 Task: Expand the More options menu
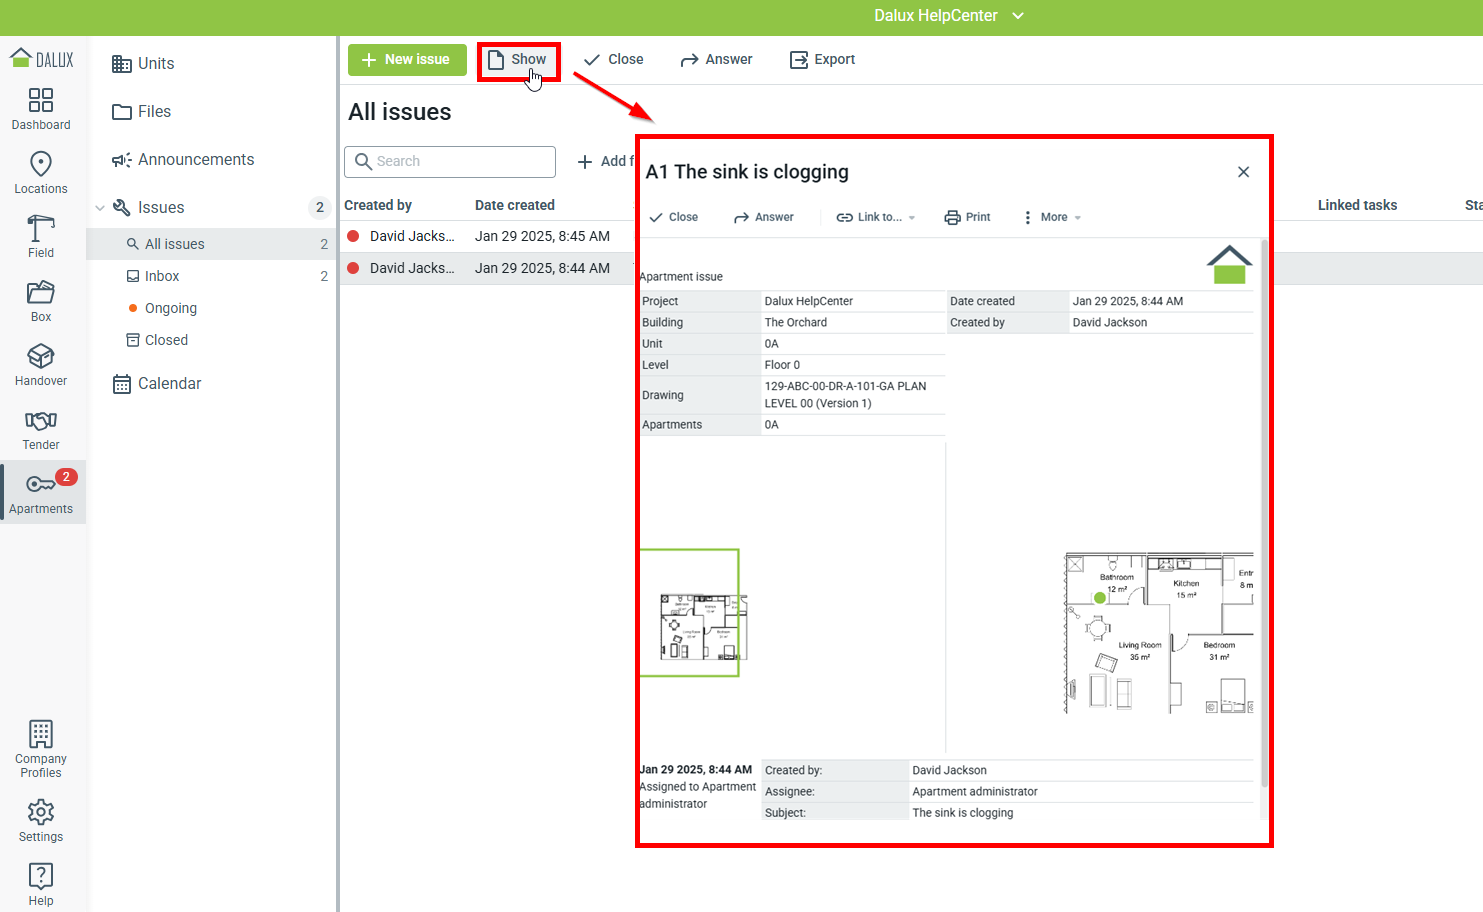tap(1052, 217)
